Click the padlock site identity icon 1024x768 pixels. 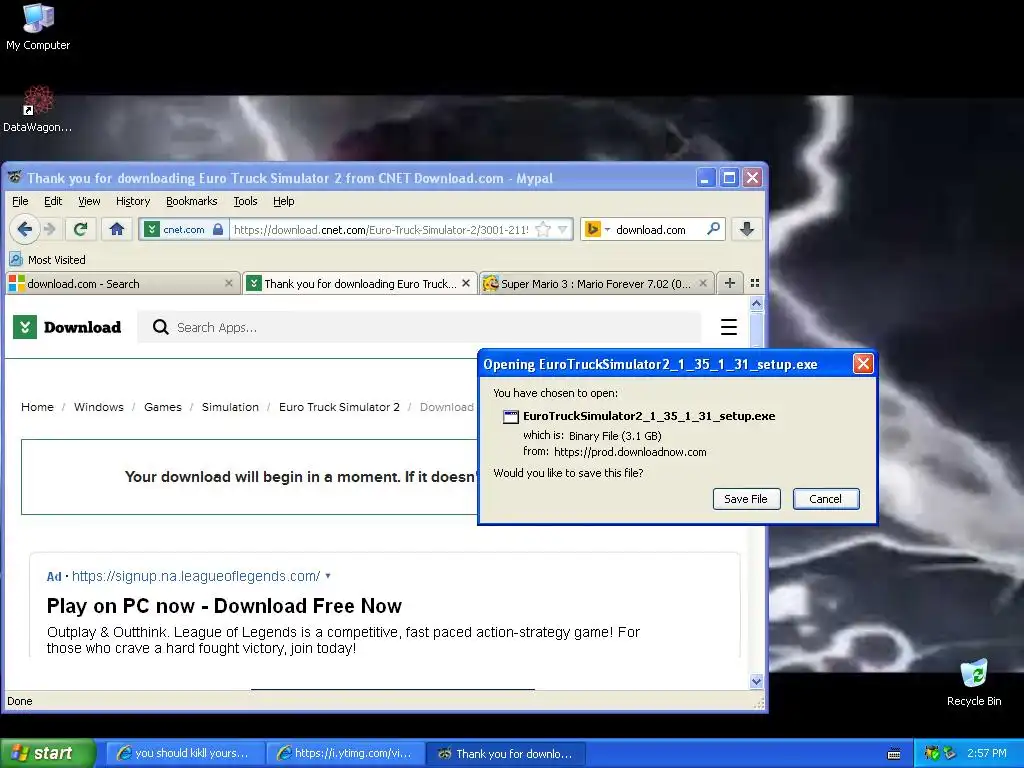218,229
